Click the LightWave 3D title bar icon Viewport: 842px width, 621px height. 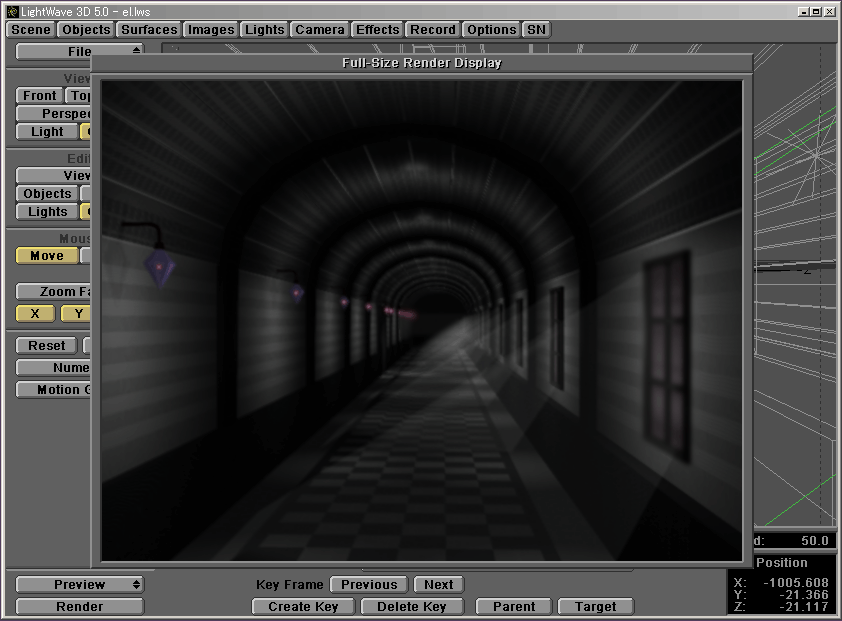(11, 10)
